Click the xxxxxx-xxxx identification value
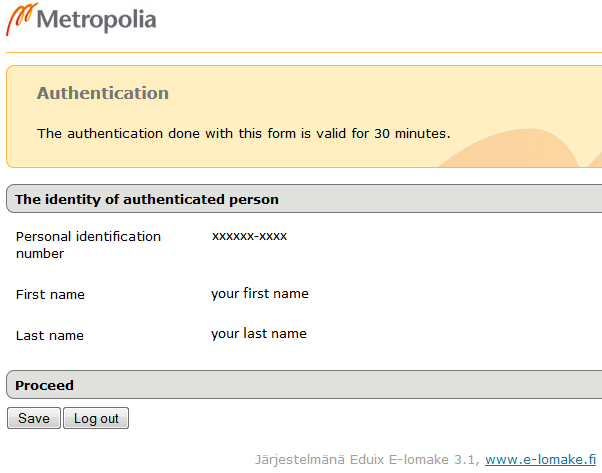This screenshot has height=473, width=602. click(250, 236)
